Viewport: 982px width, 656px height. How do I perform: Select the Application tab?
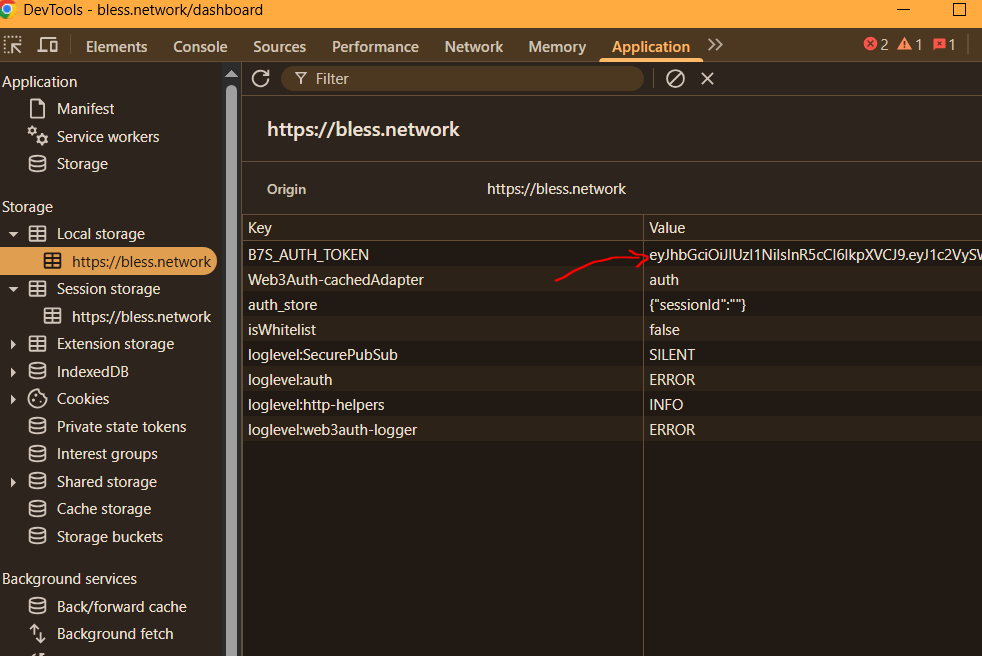pos(651,46)
